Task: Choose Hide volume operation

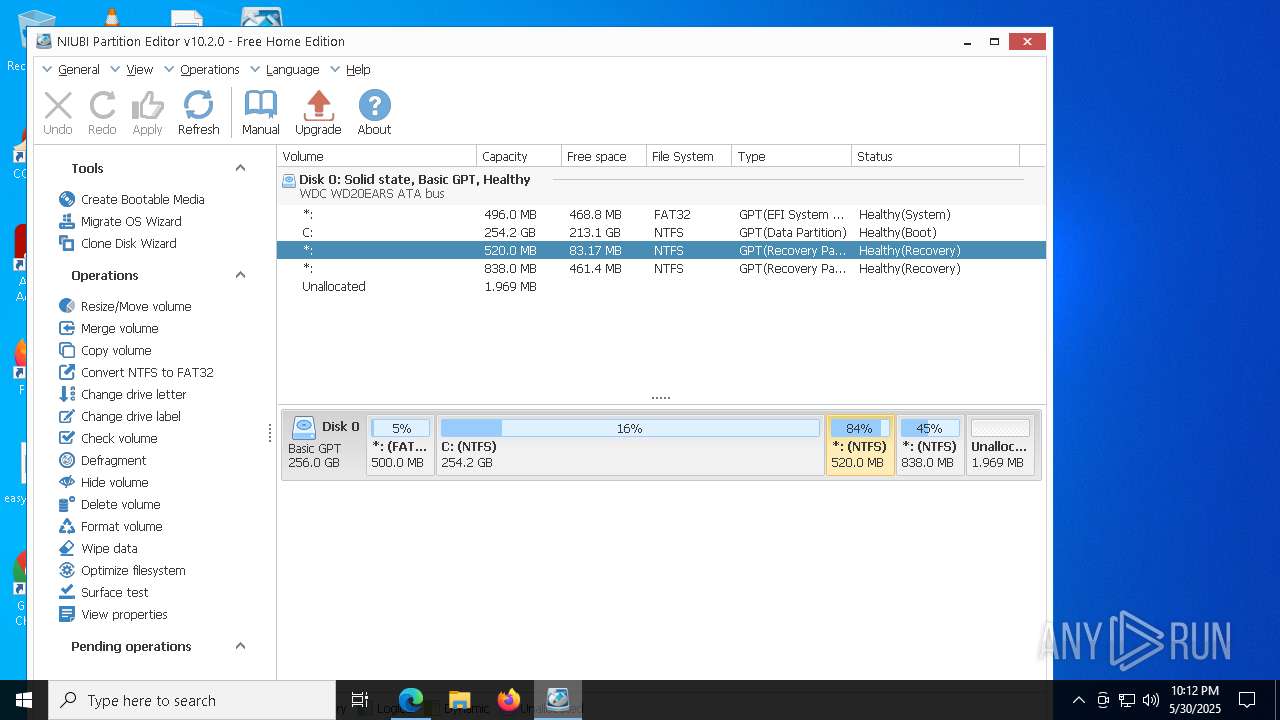Action: tap(104, 482)
